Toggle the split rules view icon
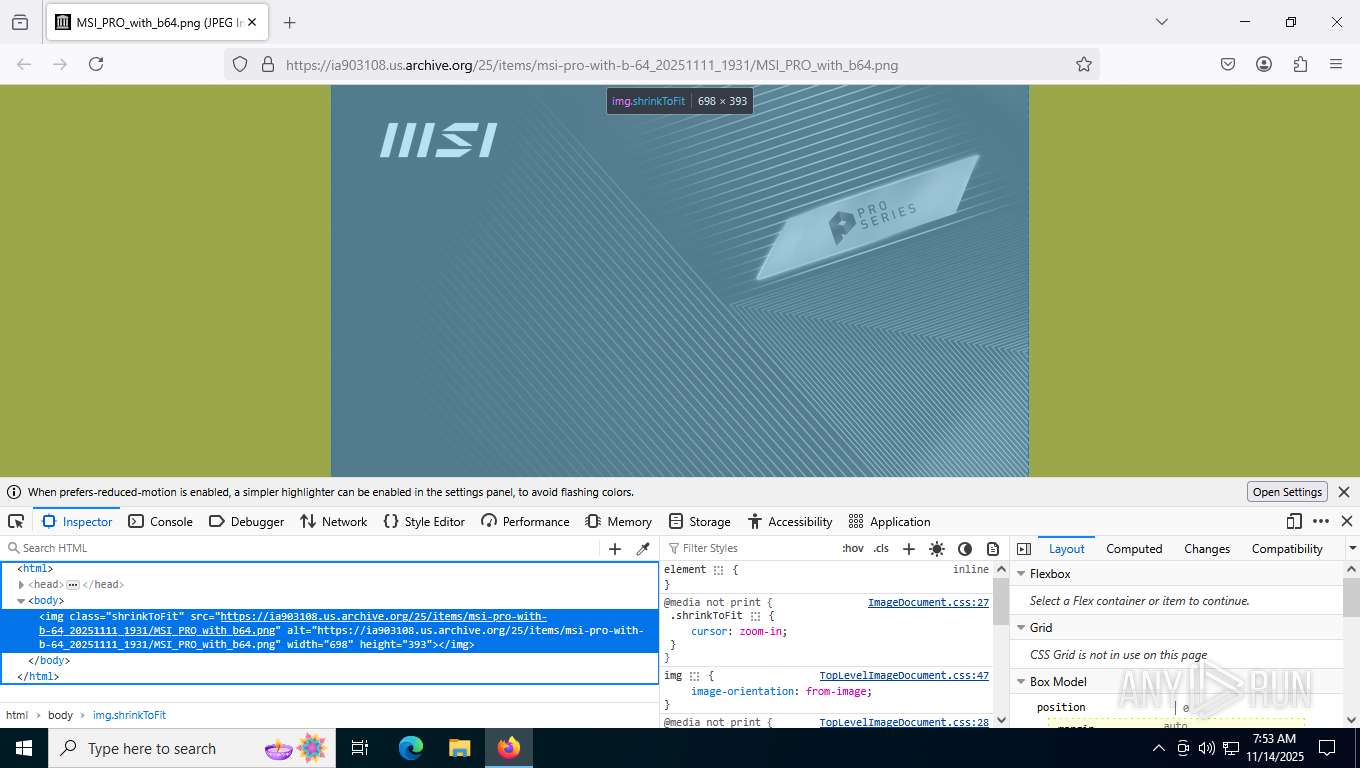This screenshot has width=1360, height=768. 1024,549
